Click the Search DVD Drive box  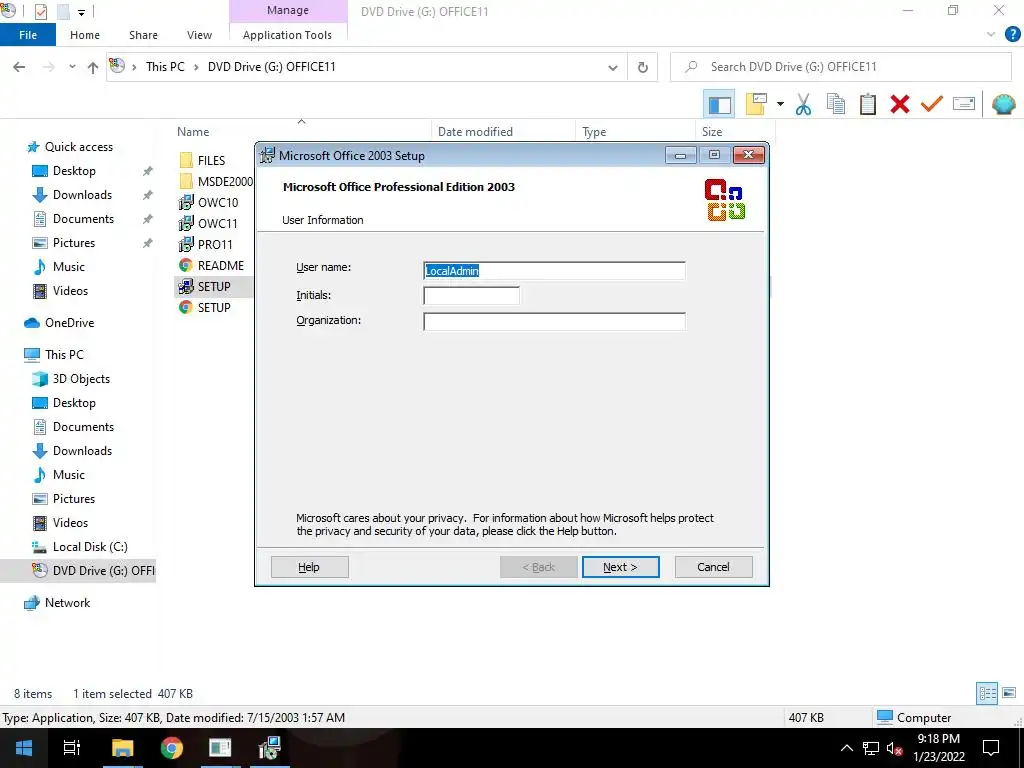click(841, 67)
